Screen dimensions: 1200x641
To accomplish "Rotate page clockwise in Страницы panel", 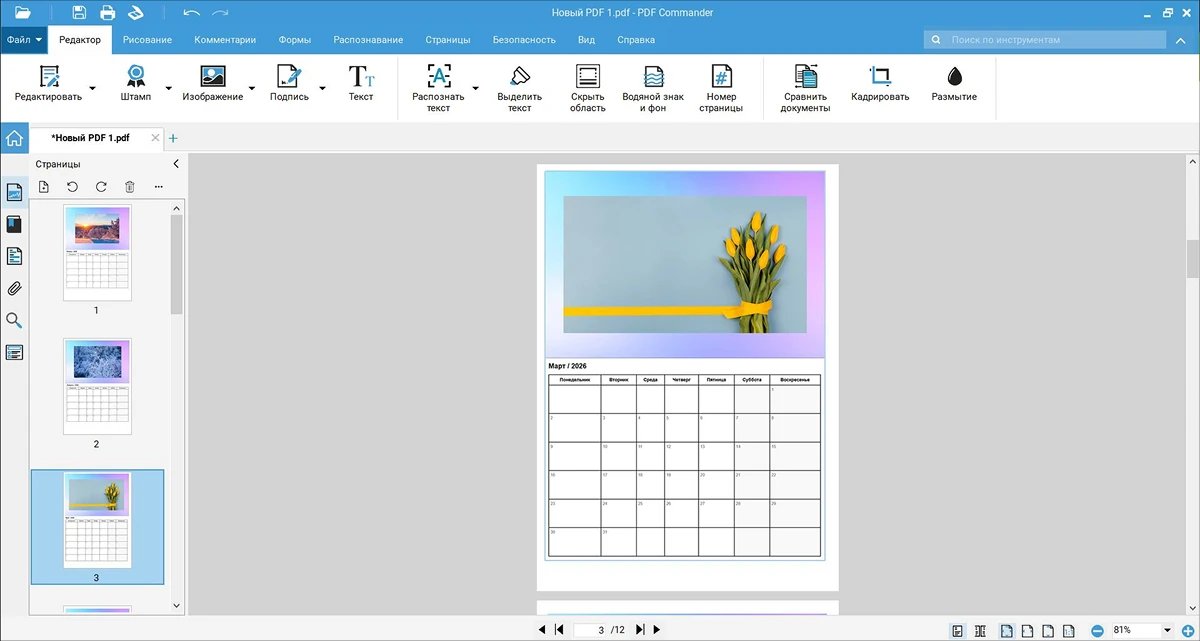I will click(101, 187).
